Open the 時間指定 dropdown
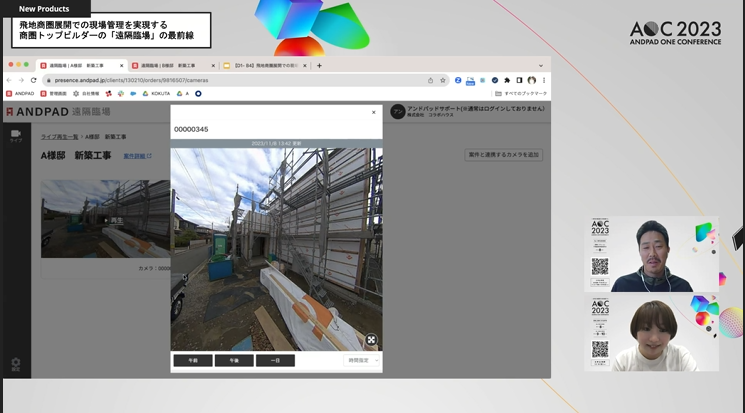Screen dimensions: 745x413 [361, 360]
